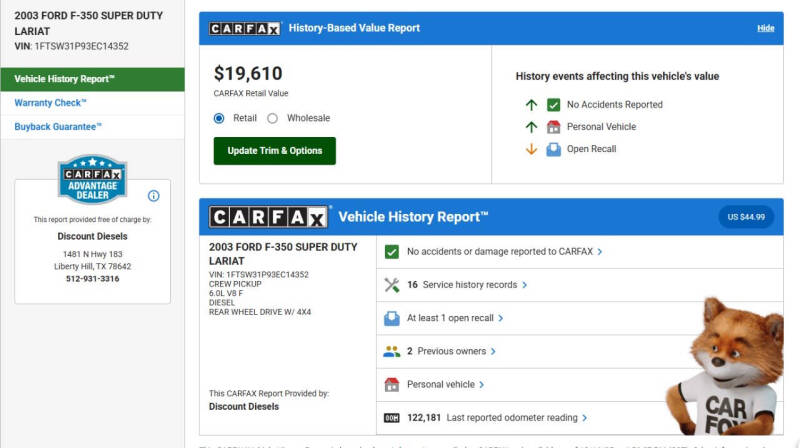The width and height of the screenshot is (800, 448).
Task: Select the Wholesale value radio button
Action: 273,118
